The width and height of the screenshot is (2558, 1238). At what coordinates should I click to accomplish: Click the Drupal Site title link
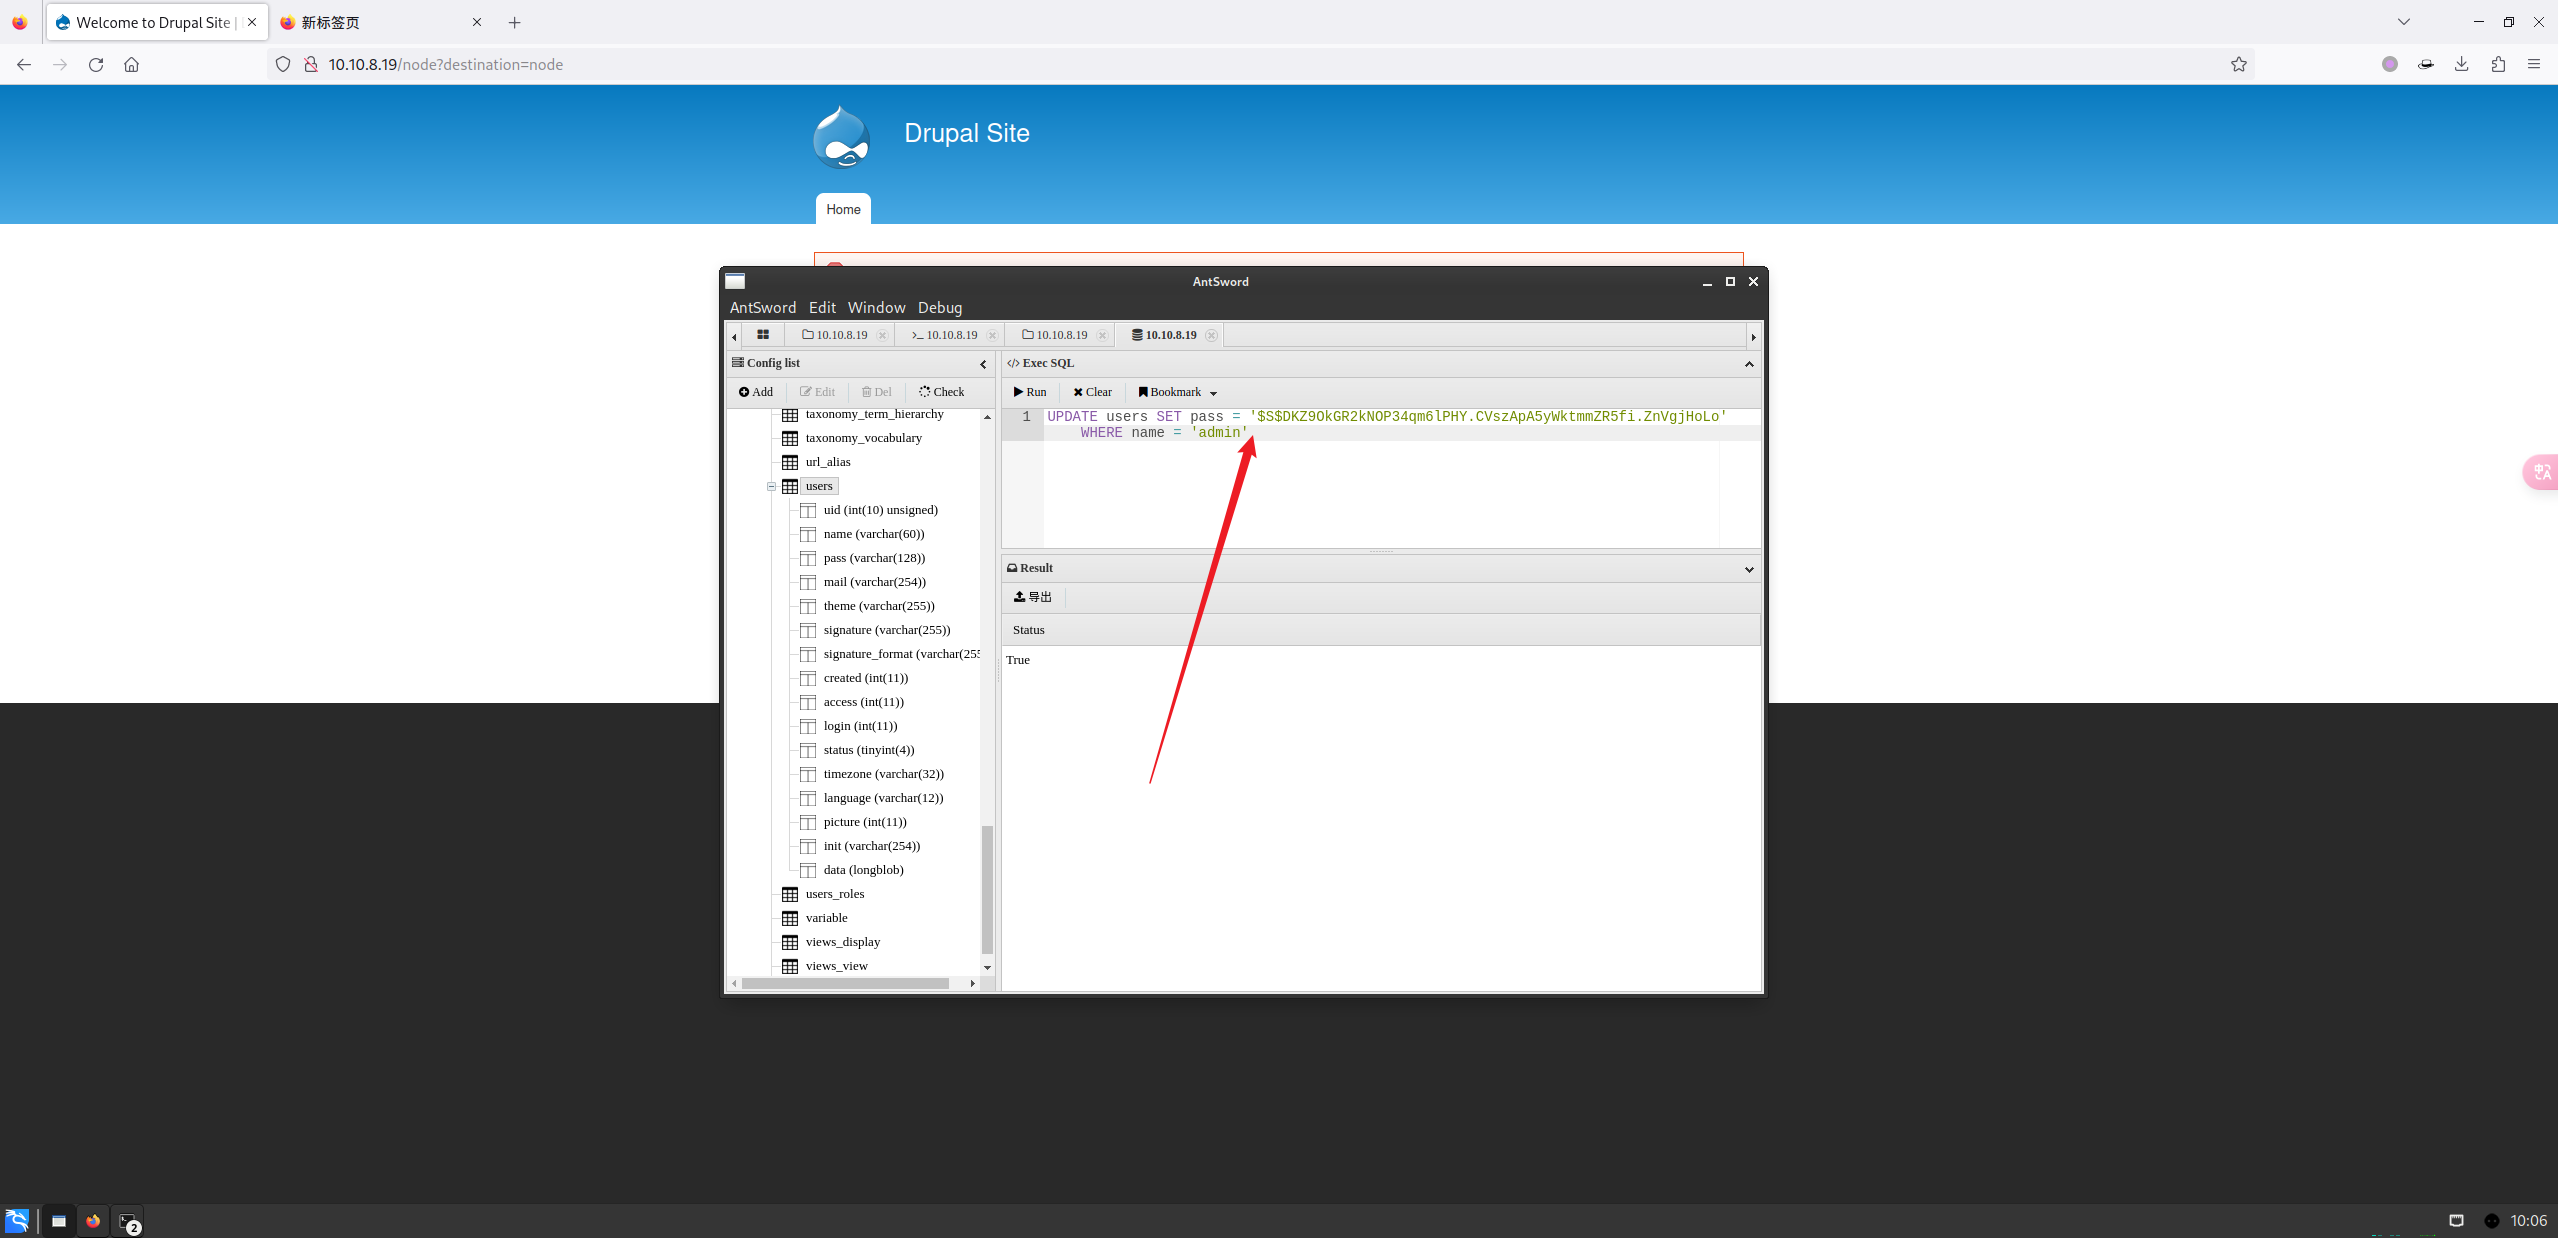tap(966, 133)
